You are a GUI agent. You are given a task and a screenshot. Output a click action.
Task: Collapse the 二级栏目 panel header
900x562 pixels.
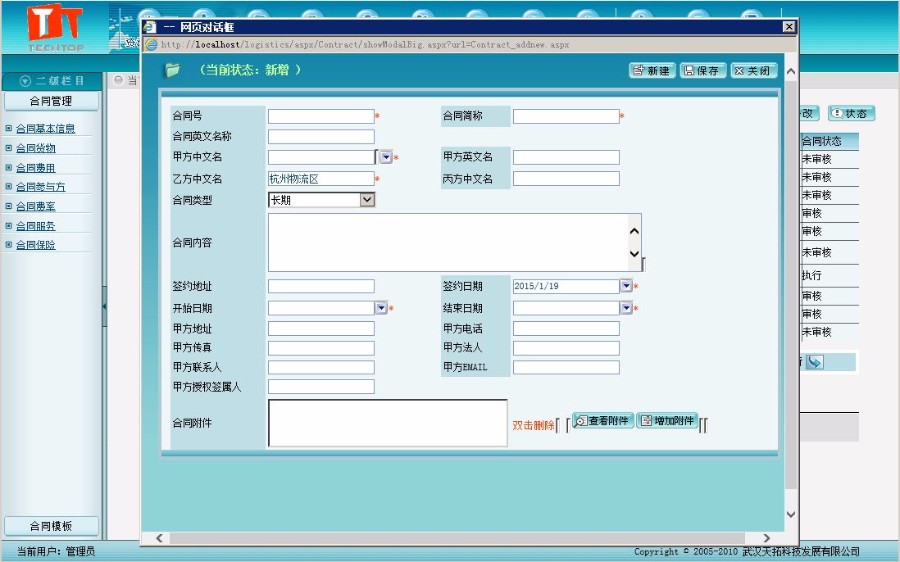point(52,81)
